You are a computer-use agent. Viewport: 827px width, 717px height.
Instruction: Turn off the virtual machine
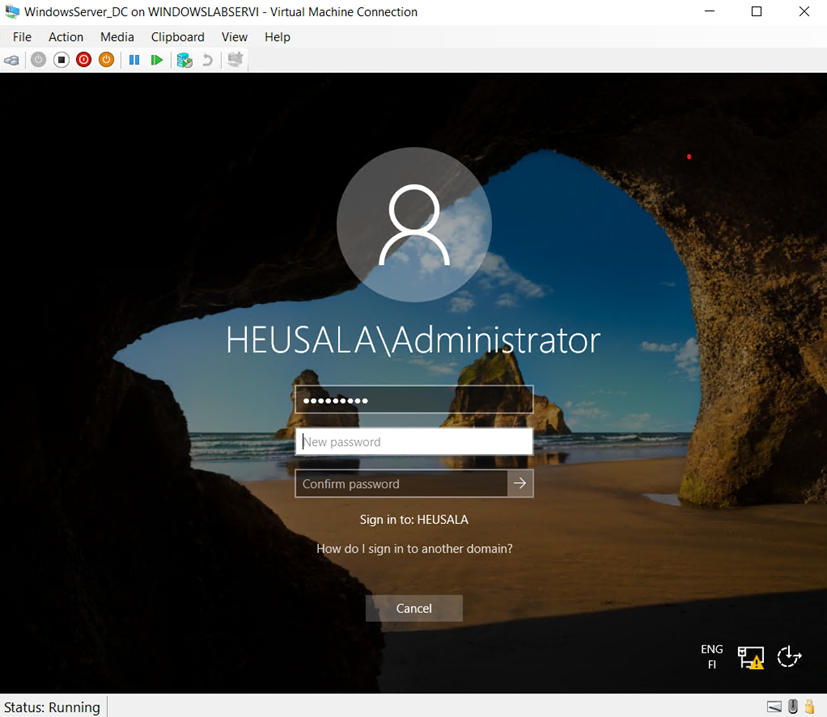click(61, 60)
